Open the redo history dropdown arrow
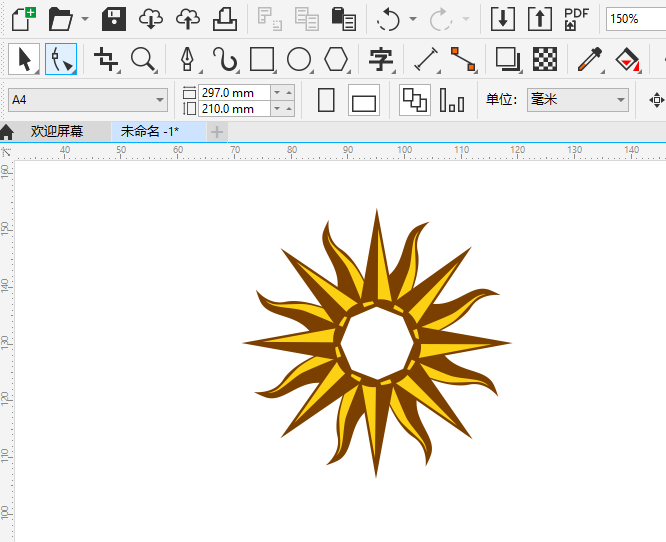The width and height of the screenshot is (666, 542). [466, 19]
